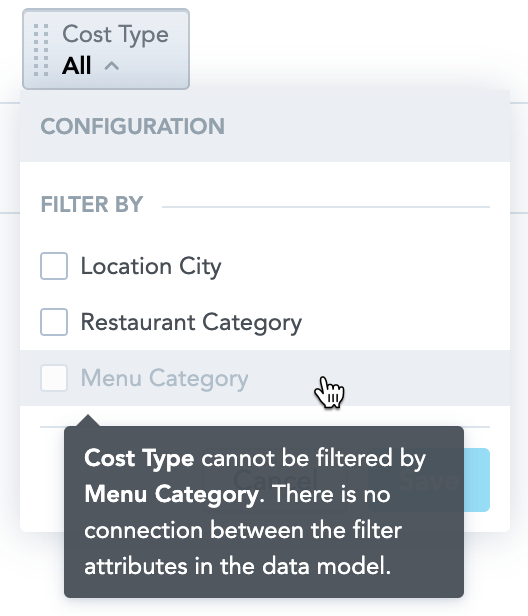The width and height of the screenshot is (528, 616).
Task: Click the CONFIGURATION header bar
Action: pos(265,126)
